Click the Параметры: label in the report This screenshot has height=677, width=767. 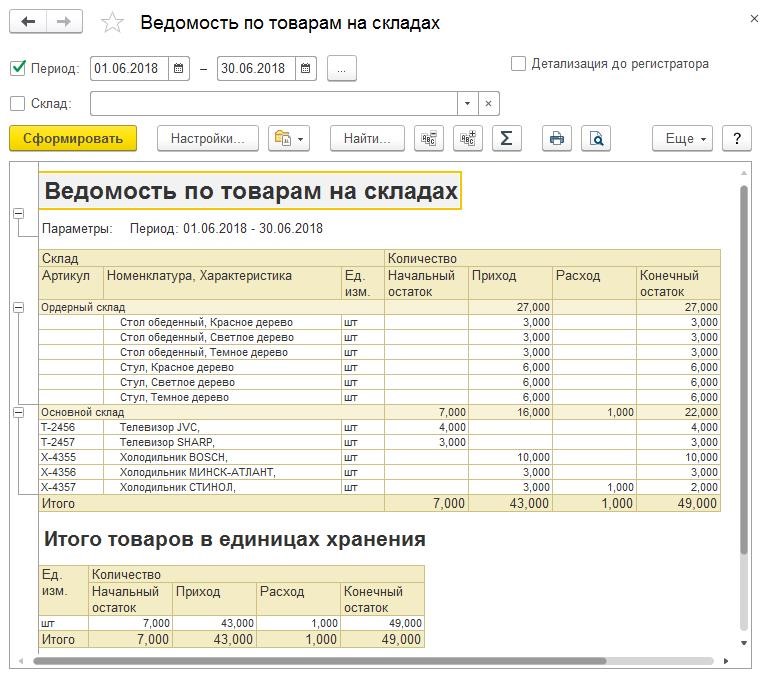[x=77, y=228]
